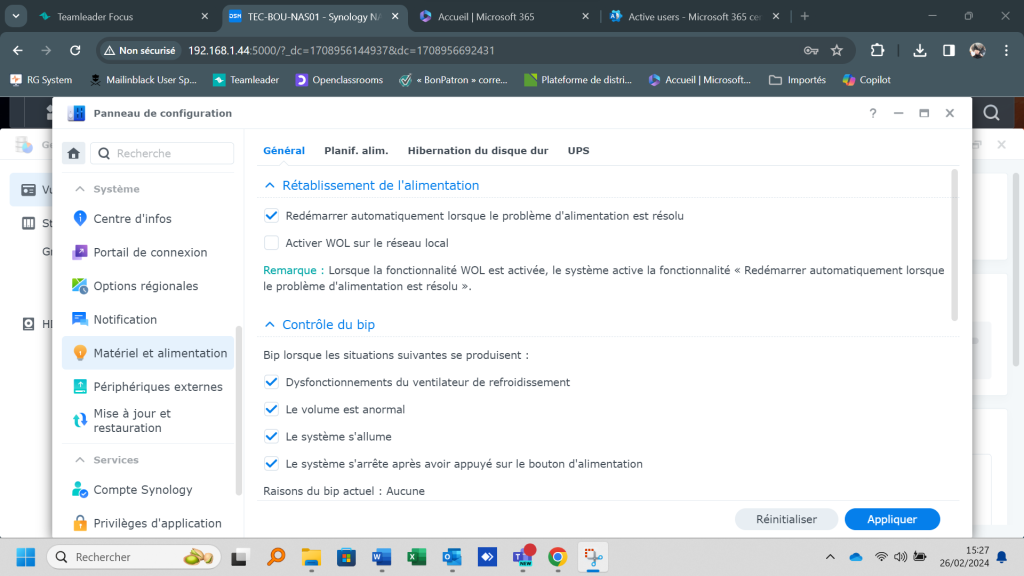Click the Réinitialiser button
Image resolution: width=1024 pixels, height=576 pixels.
[x=786, y=519]
